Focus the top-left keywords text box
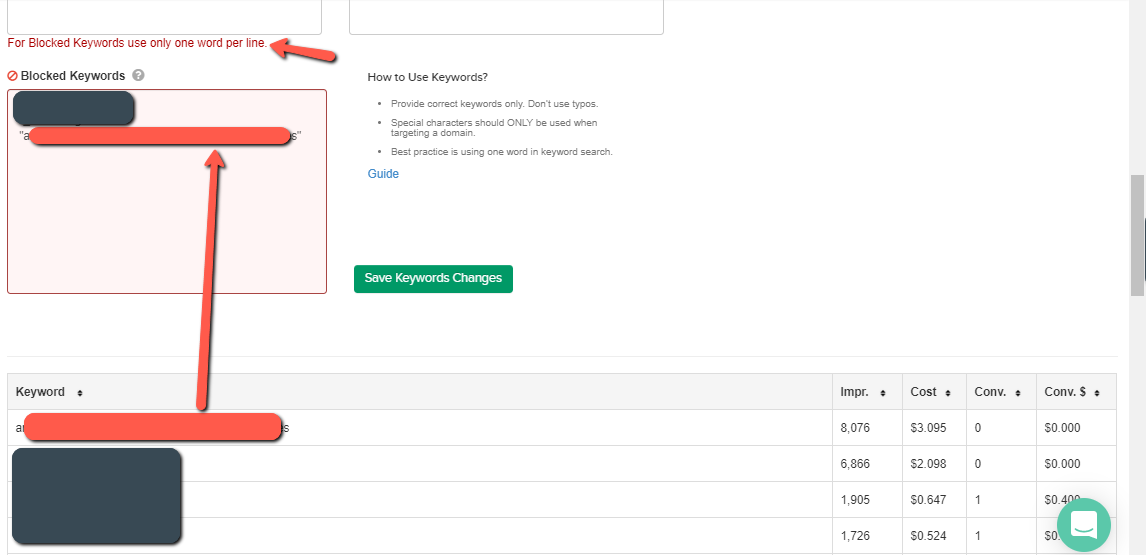 [164, 15]
